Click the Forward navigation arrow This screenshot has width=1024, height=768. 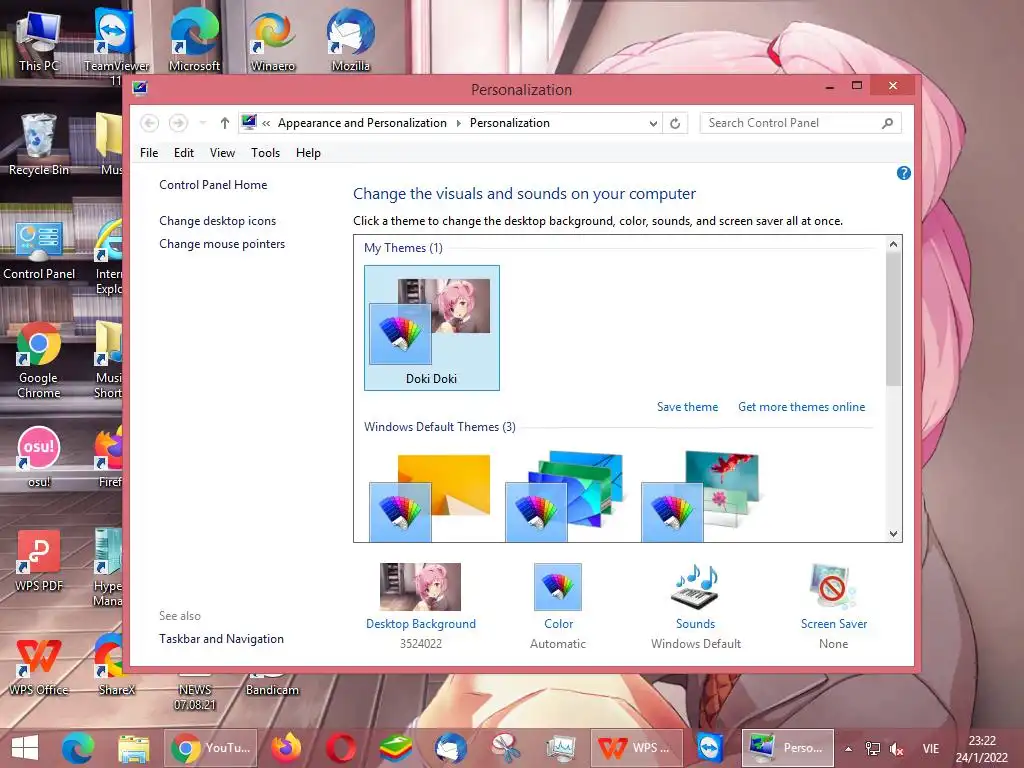(178, 123)
